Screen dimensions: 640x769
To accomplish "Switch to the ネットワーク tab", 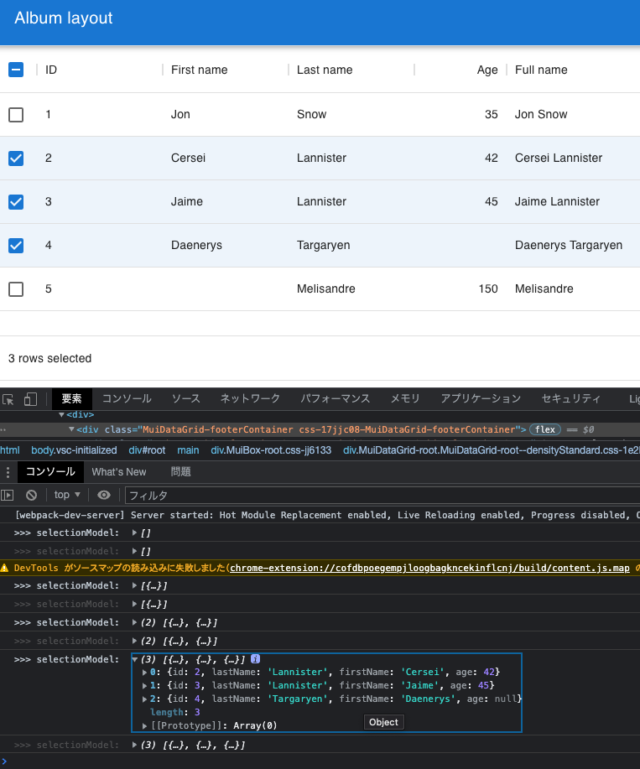I will pos(250,398).
